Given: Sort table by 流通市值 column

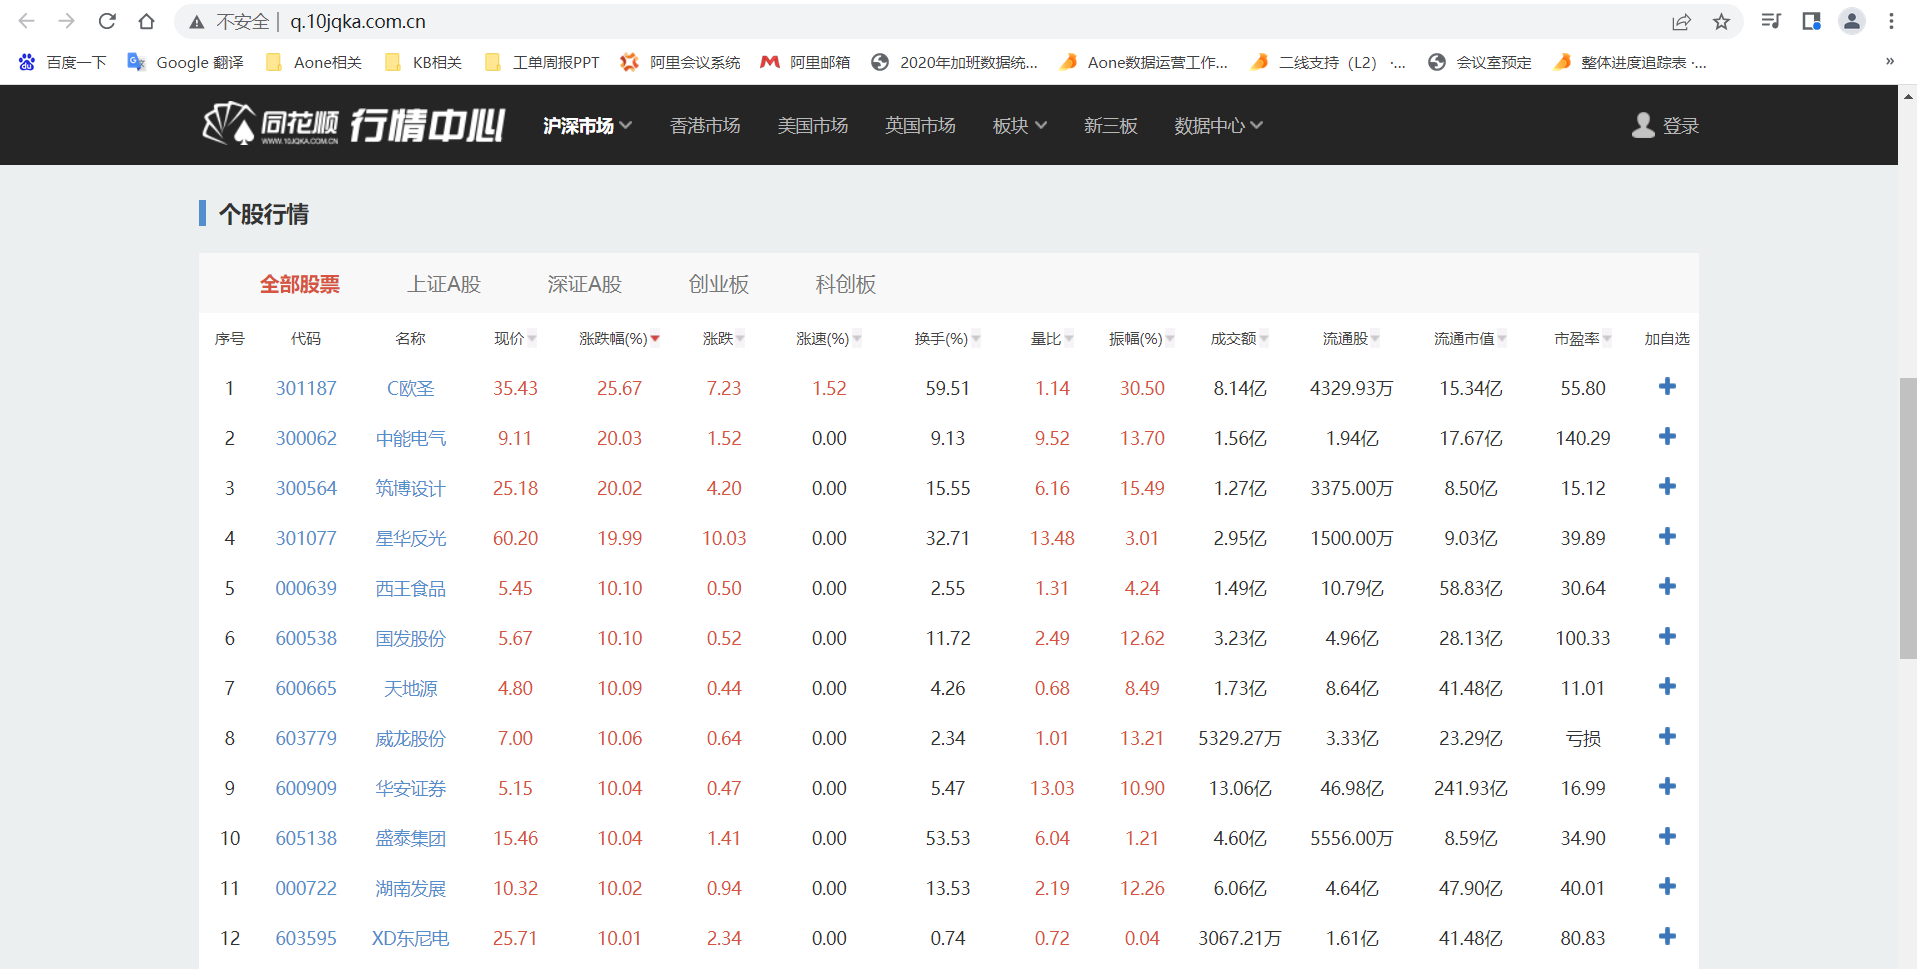Looking at the screenshot, I should pyautogui.click(x=1470, y=339).
